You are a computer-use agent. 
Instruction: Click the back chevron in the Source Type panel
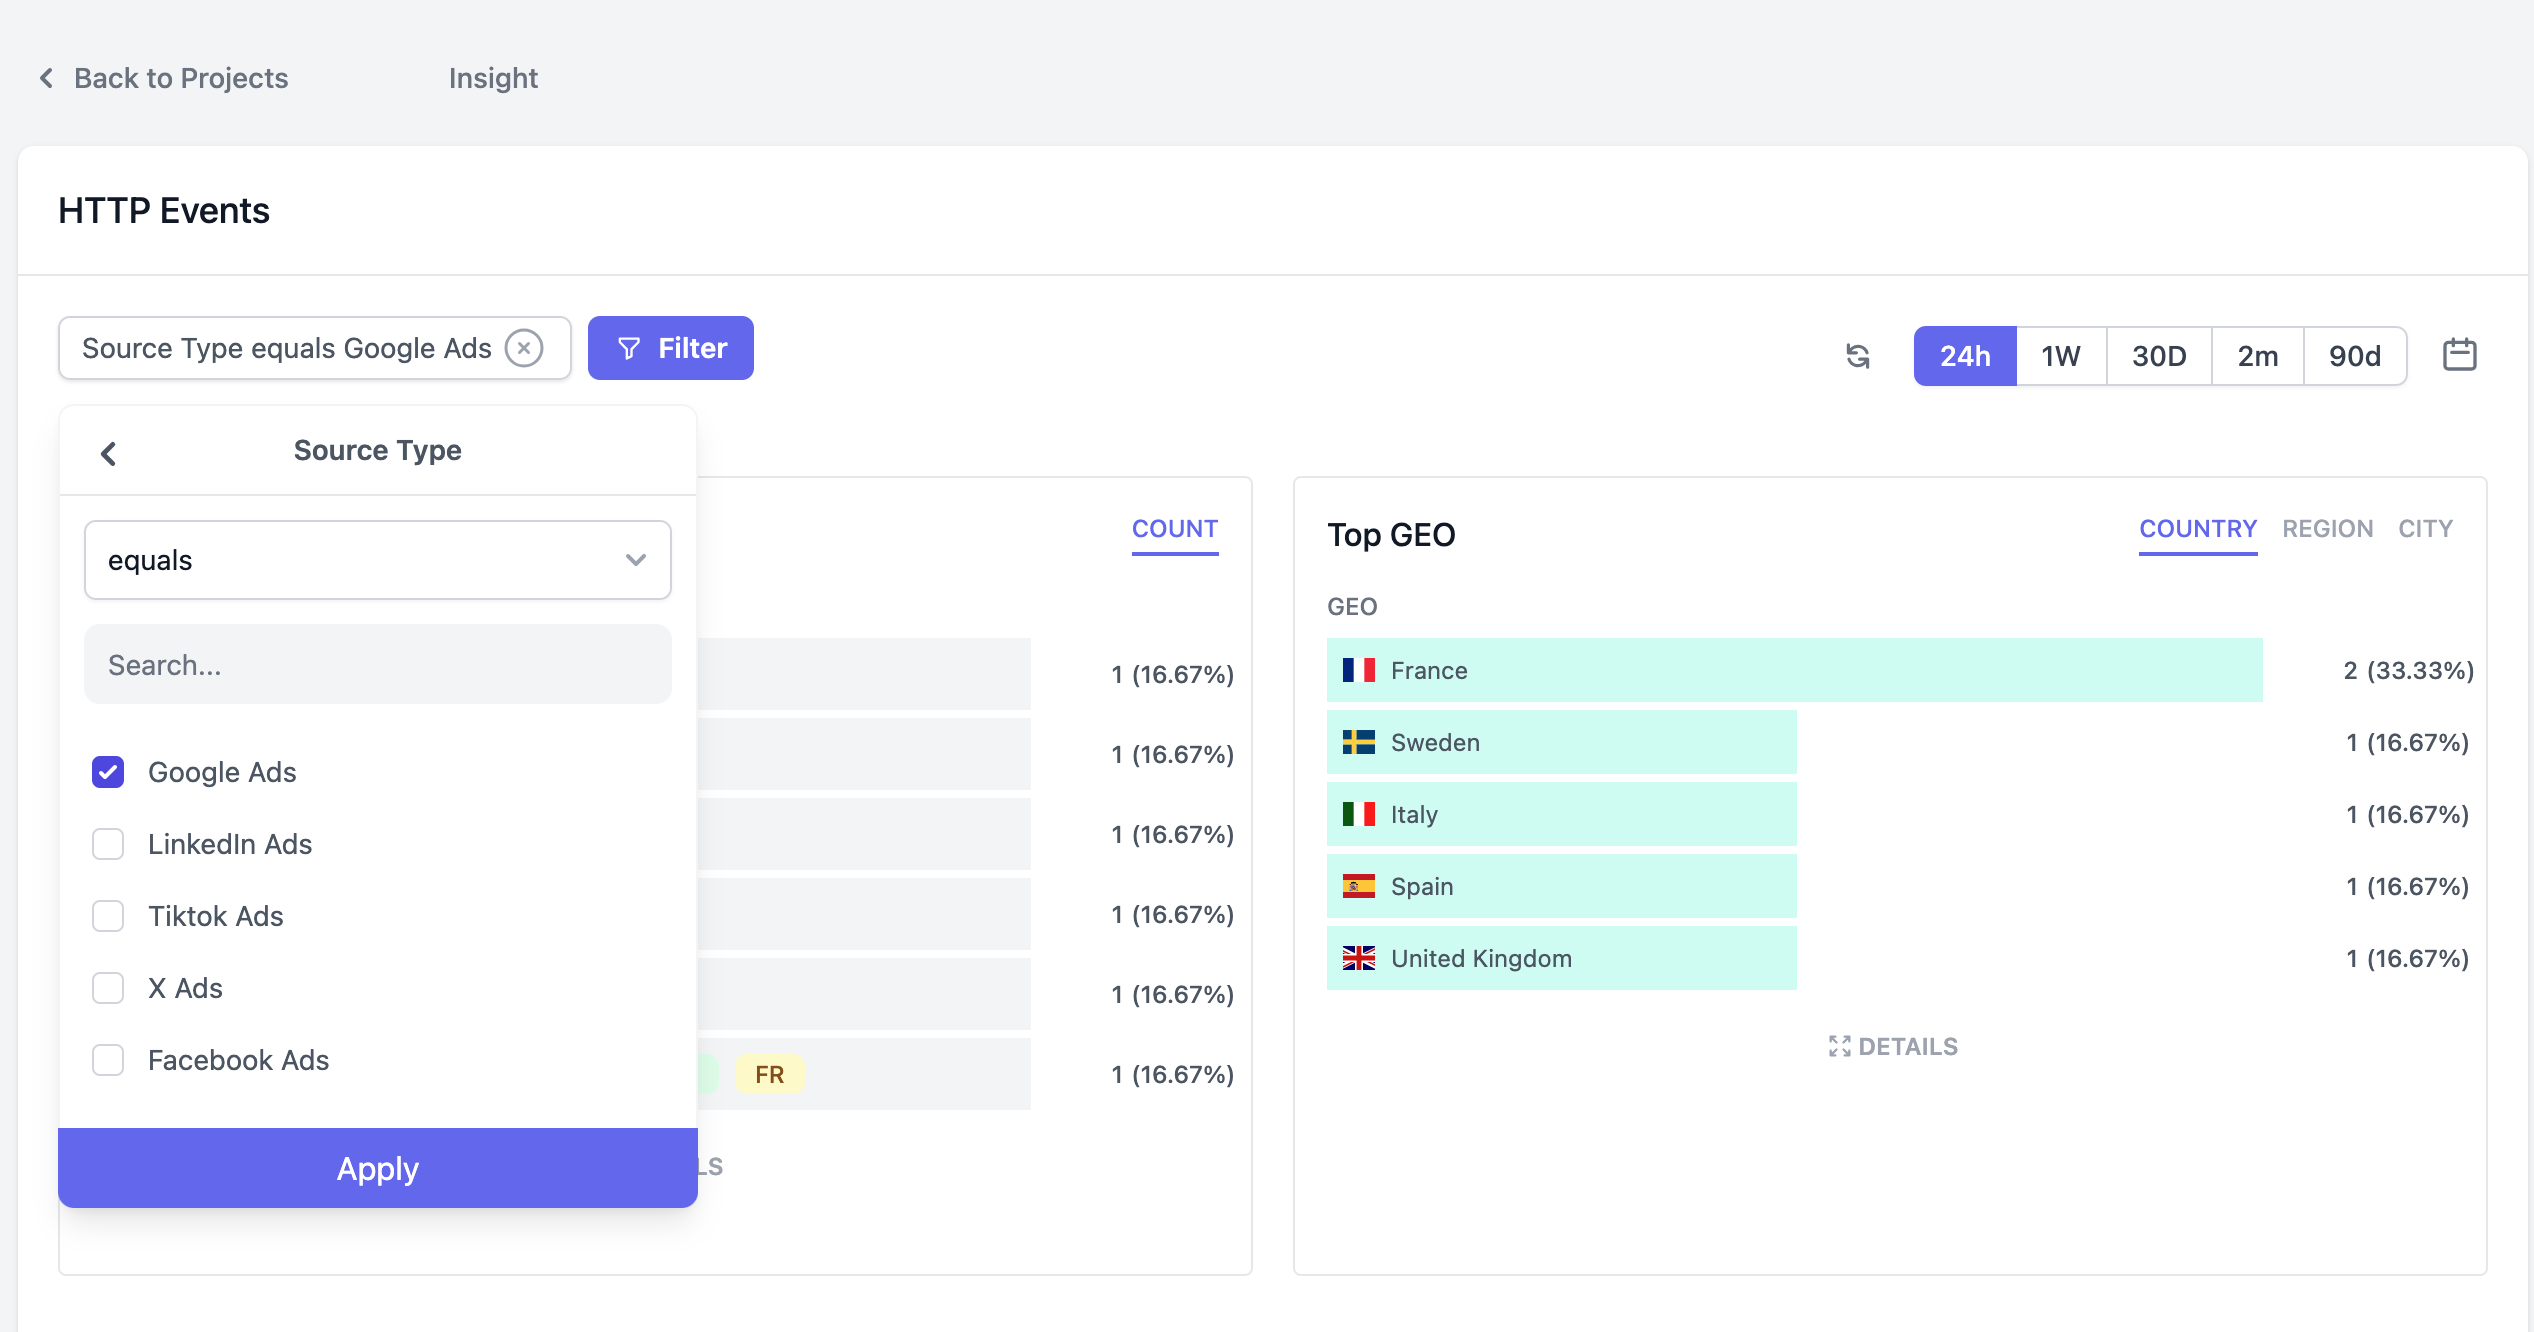(108, 453)
